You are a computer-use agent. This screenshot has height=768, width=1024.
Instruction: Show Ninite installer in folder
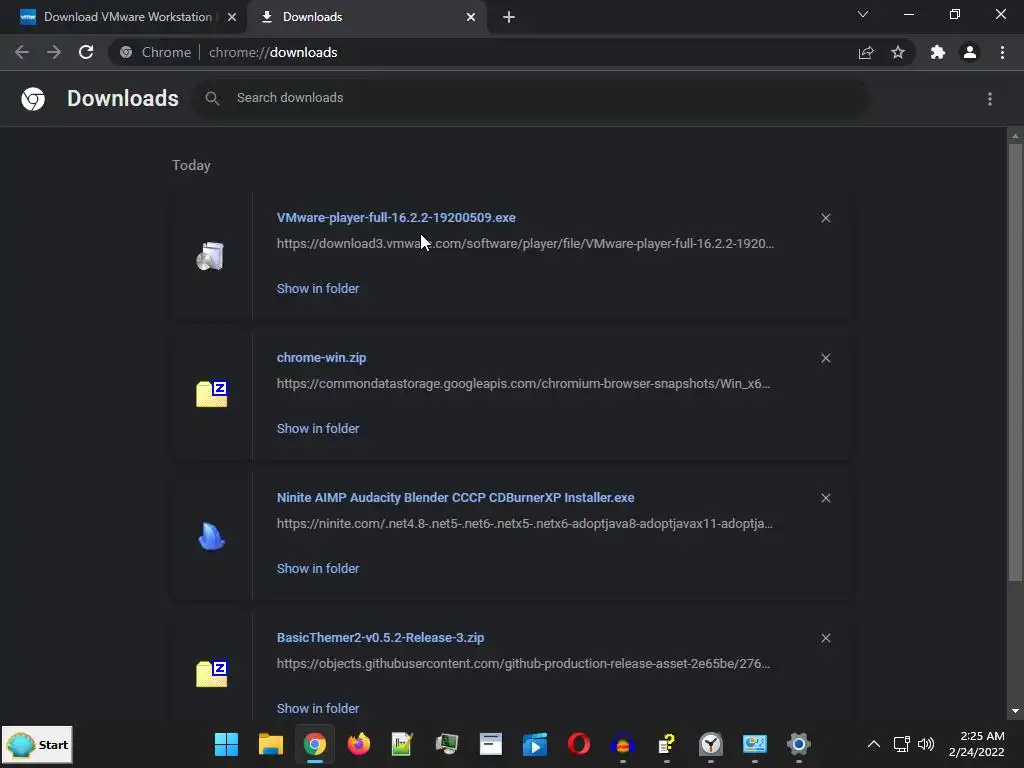coord(317,568)
